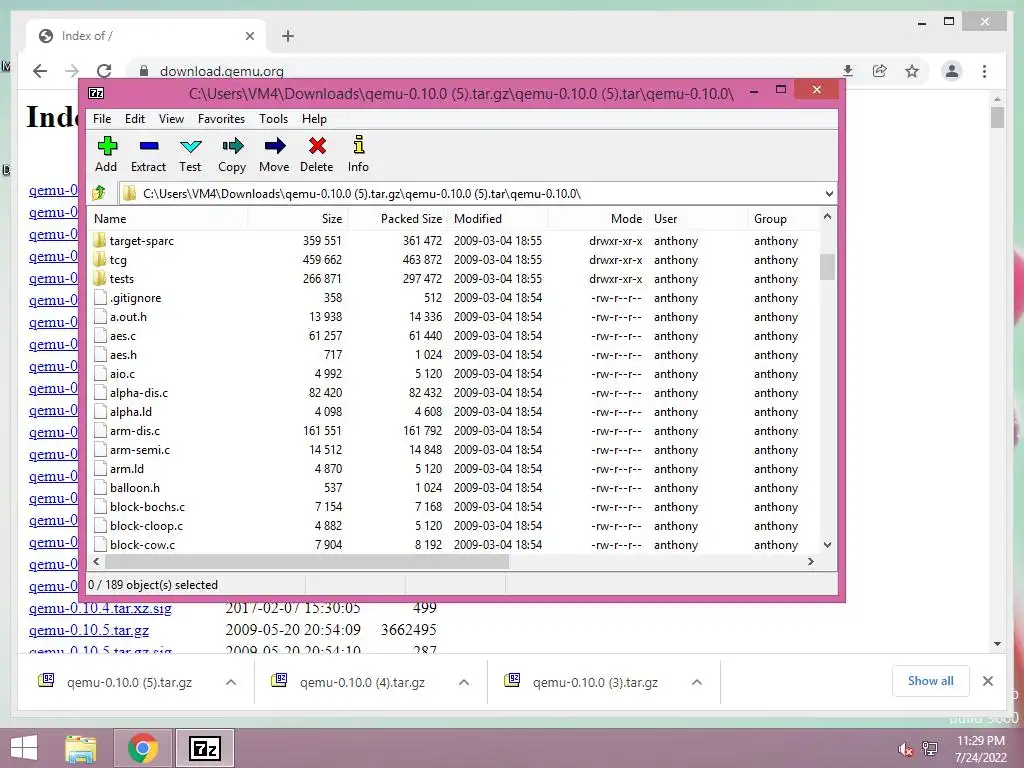
Task: Click the 7-Zip horizontal scrollbar thumb
Action: pyautogui.click(x=307, y=562)
